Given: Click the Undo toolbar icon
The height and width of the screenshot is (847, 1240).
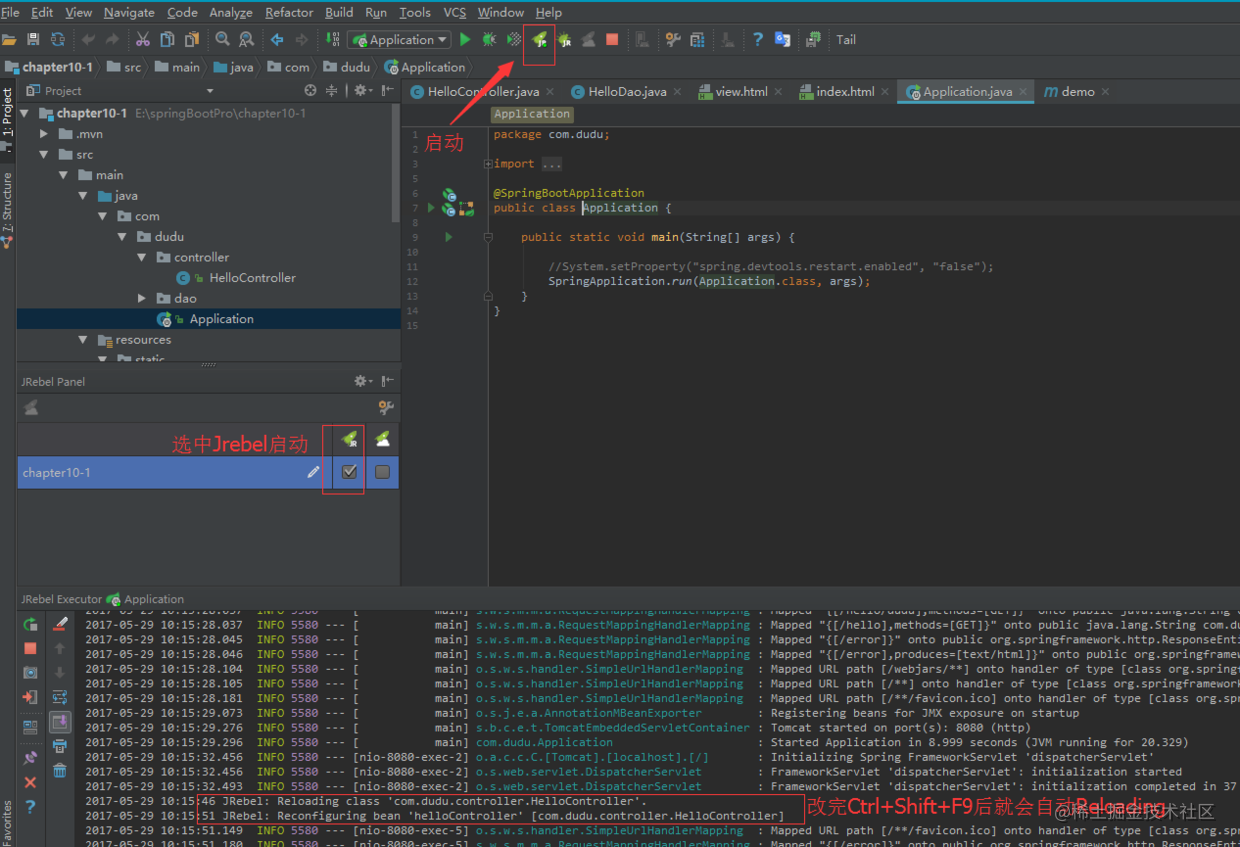Looking at the screenshot, I should [88, 40].
